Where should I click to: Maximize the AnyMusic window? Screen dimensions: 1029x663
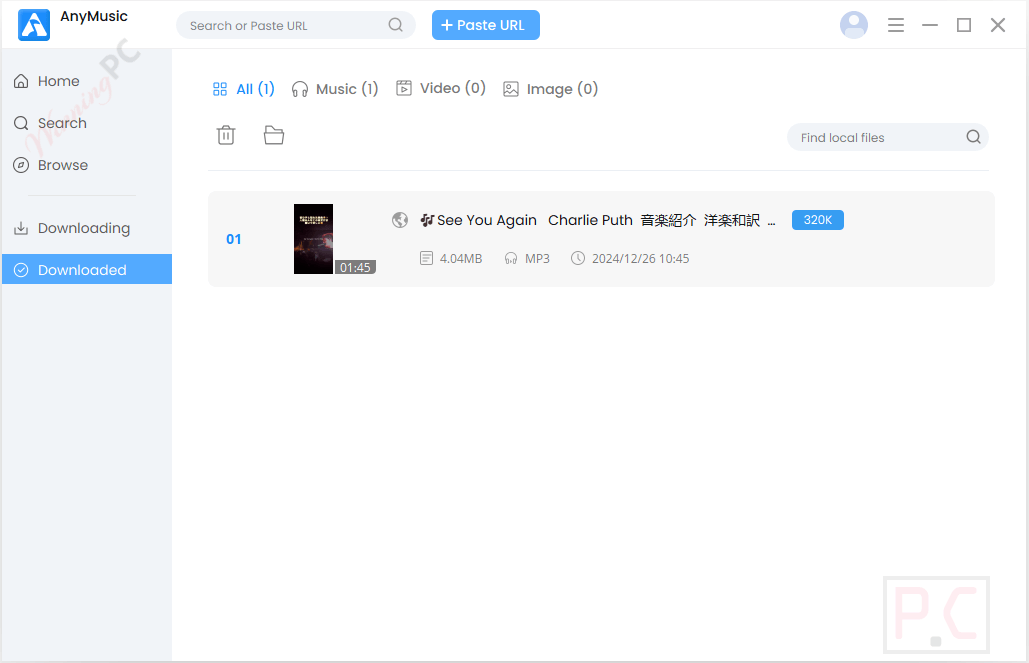(963, 25)
